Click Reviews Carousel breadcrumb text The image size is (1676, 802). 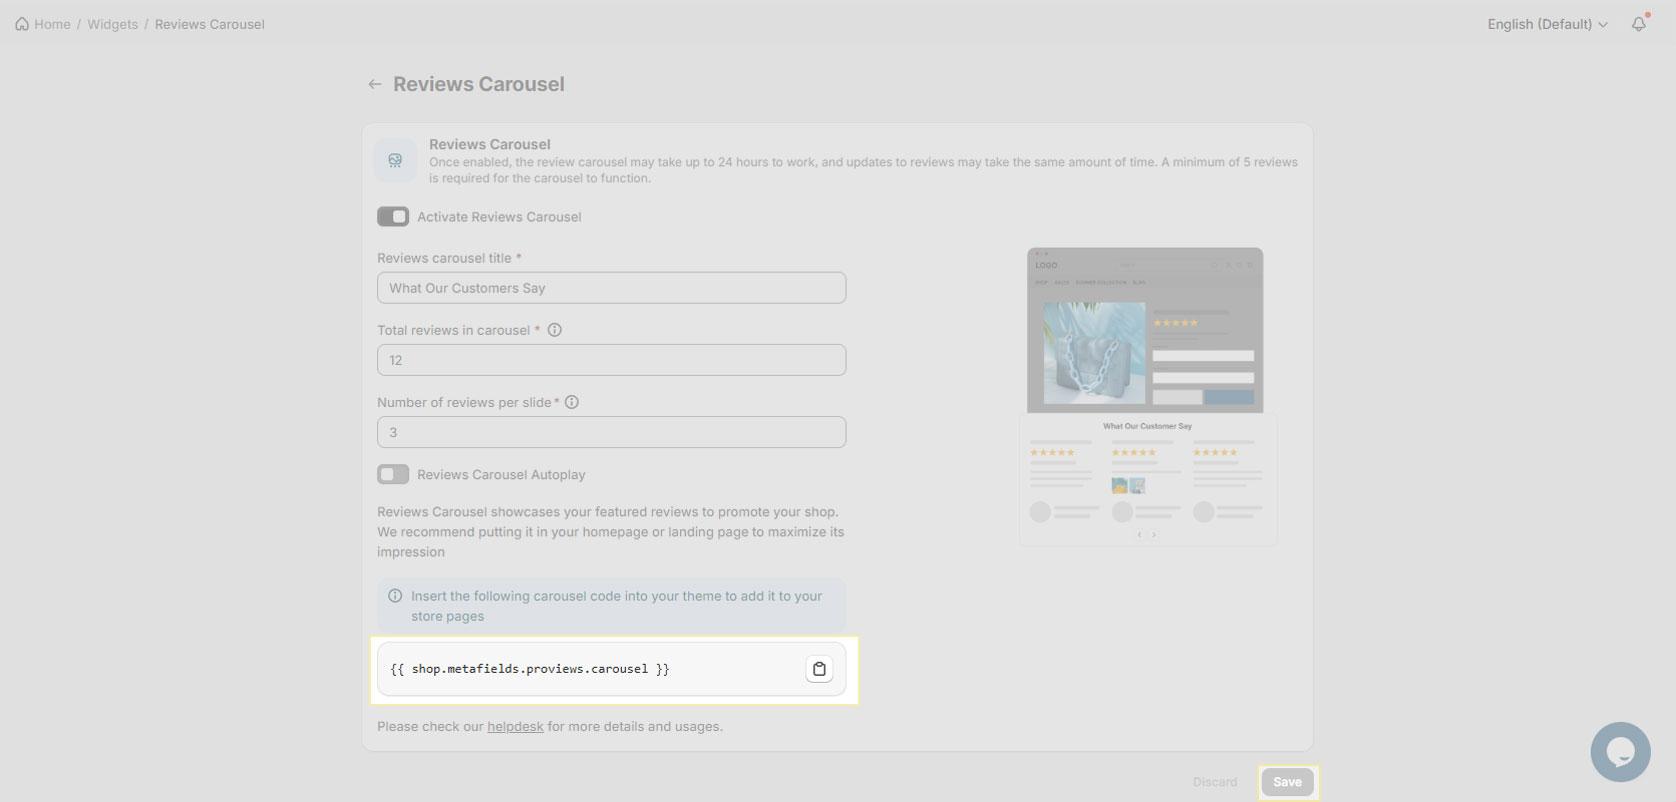click(210, 24)
